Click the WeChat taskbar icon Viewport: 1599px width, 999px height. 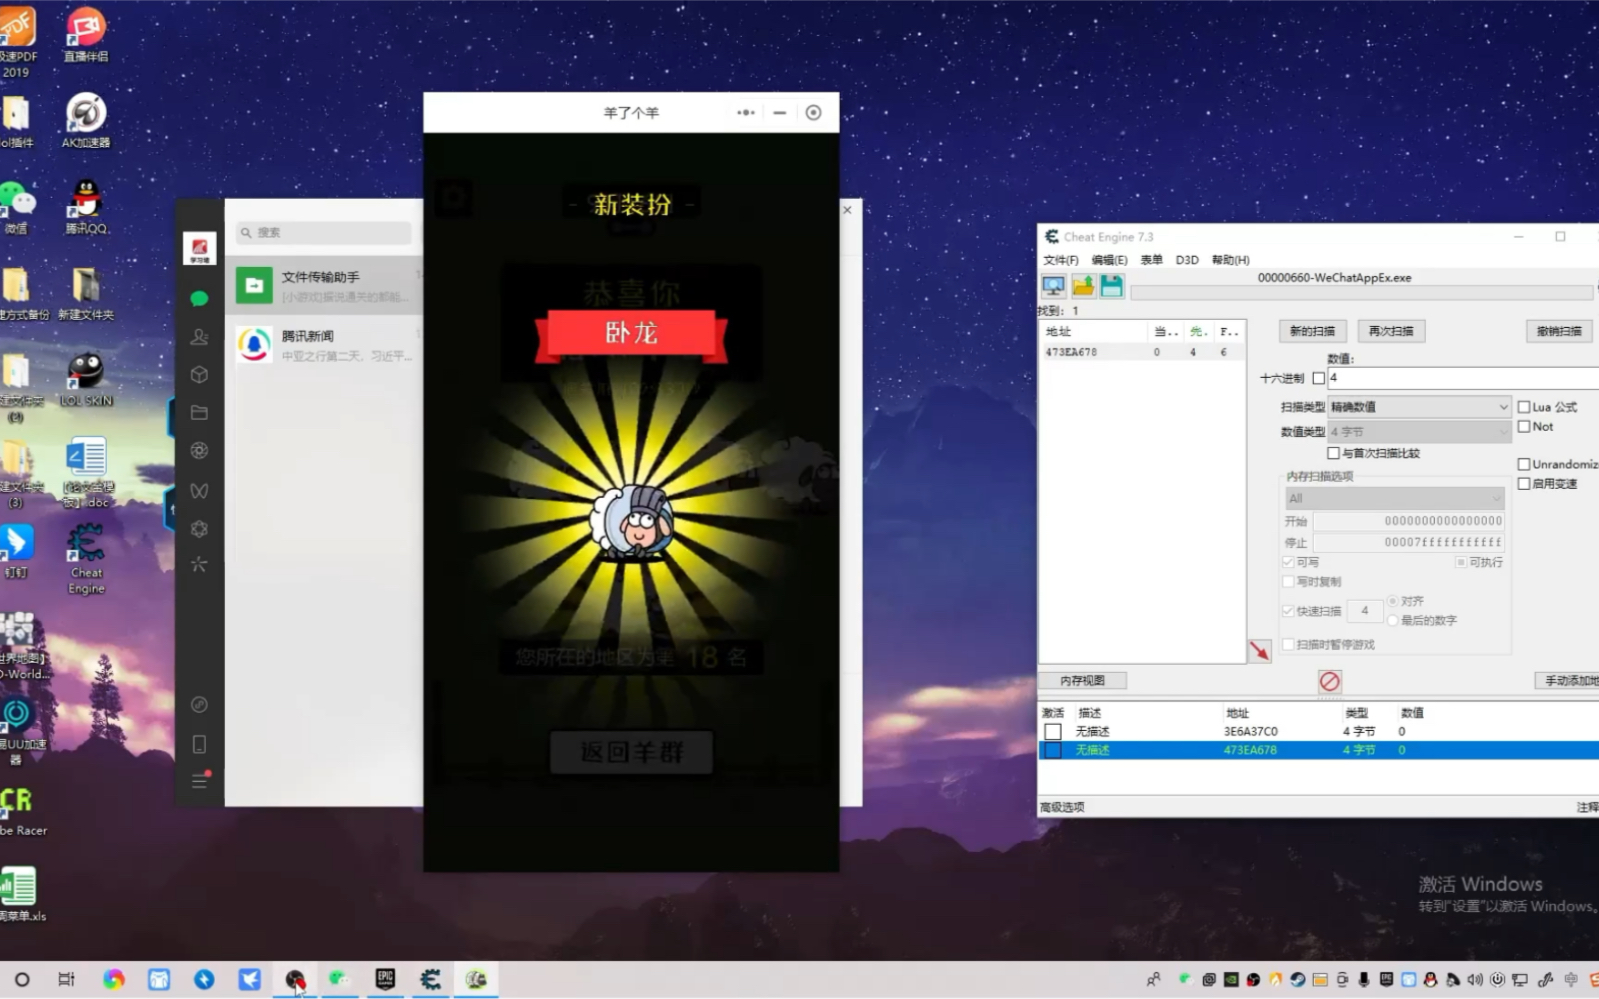point(340,979)
